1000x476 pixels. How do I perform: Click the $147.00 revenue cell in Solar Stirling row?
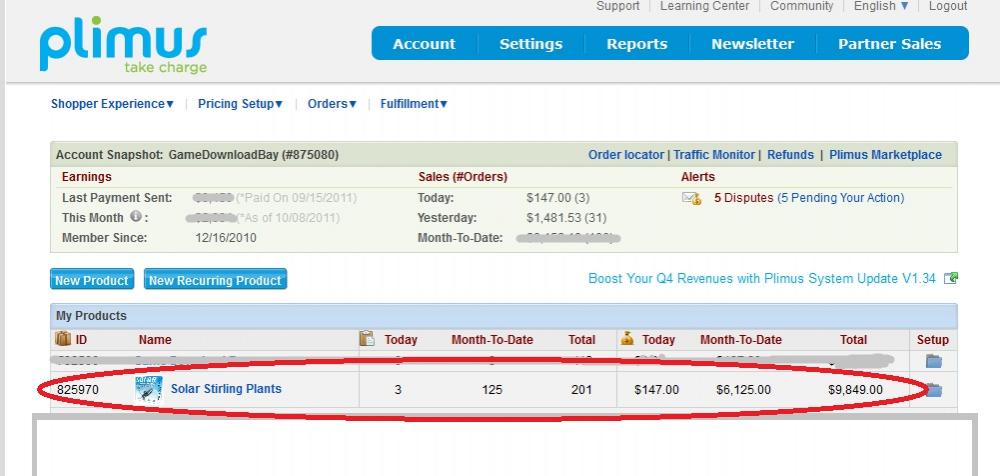(657, 390)
